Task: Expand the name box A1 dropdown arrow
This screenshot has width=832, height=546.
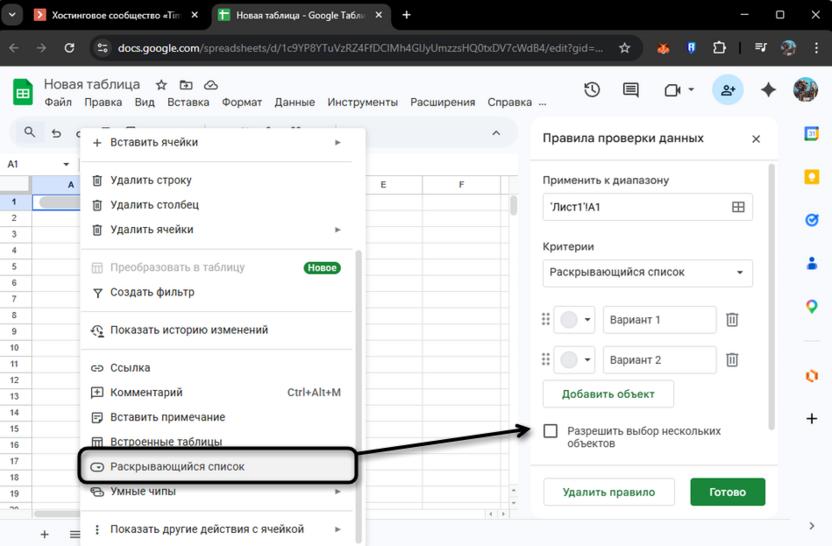Action: coord(66,164)
